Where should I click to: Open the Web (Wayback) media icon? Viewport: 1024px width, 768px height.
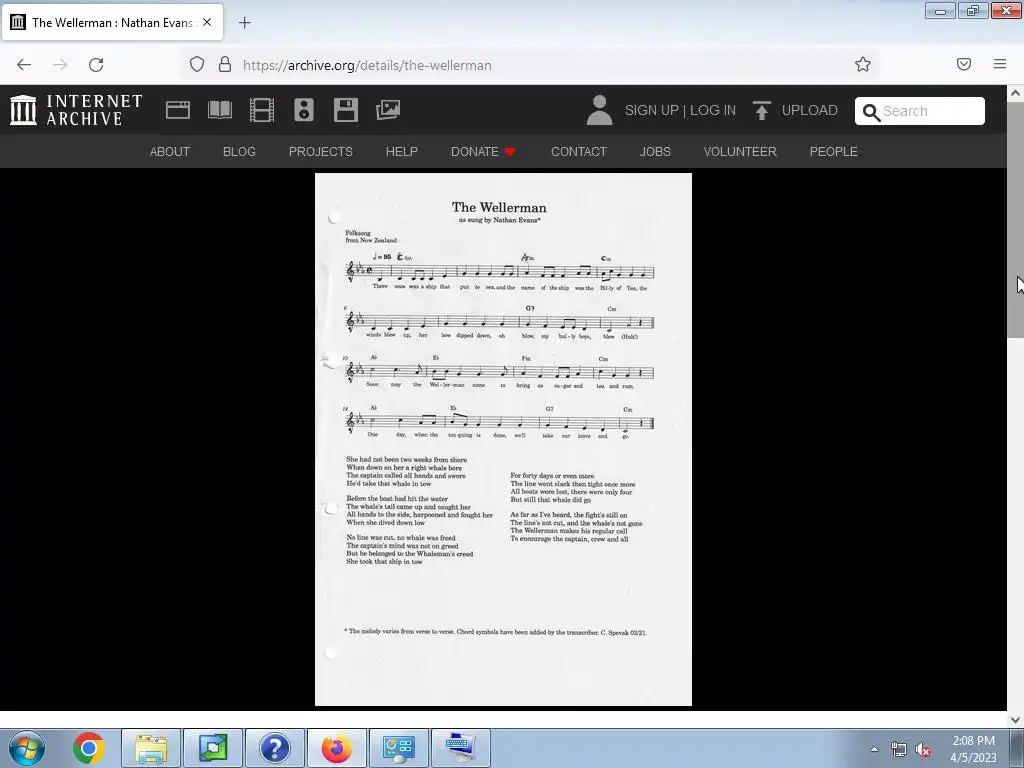(178, 110)
